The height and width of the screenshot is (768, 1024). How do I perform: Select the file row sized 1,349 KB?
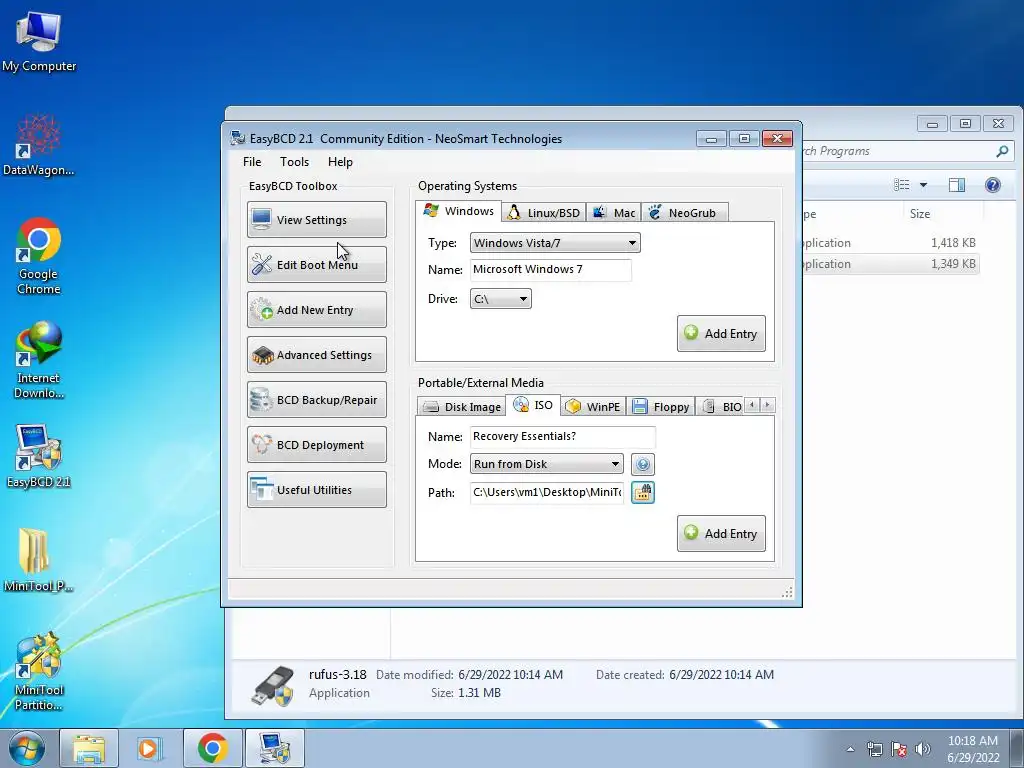click(891, 264)
